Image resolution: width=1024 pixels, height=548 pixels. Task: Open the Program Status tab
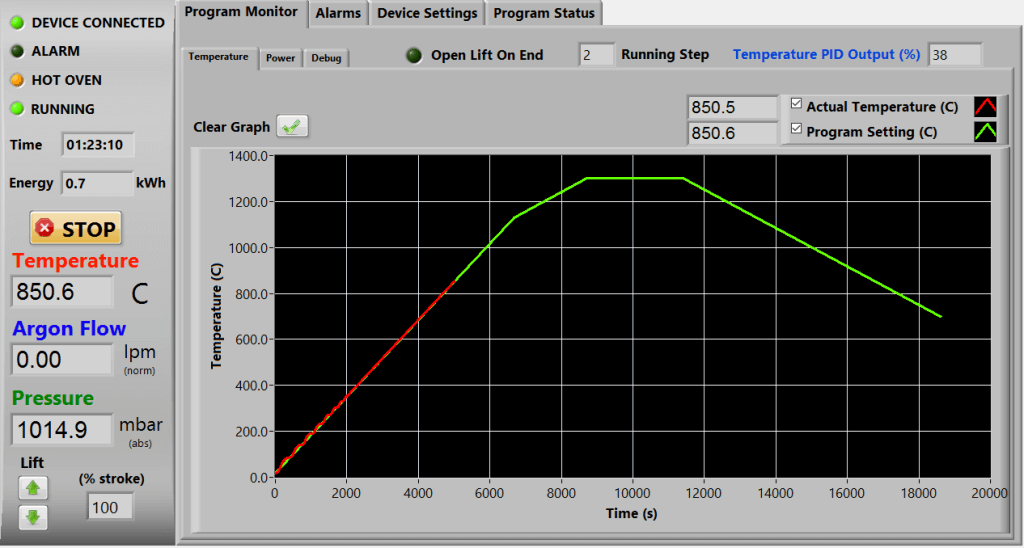click(x=544, y=13)
